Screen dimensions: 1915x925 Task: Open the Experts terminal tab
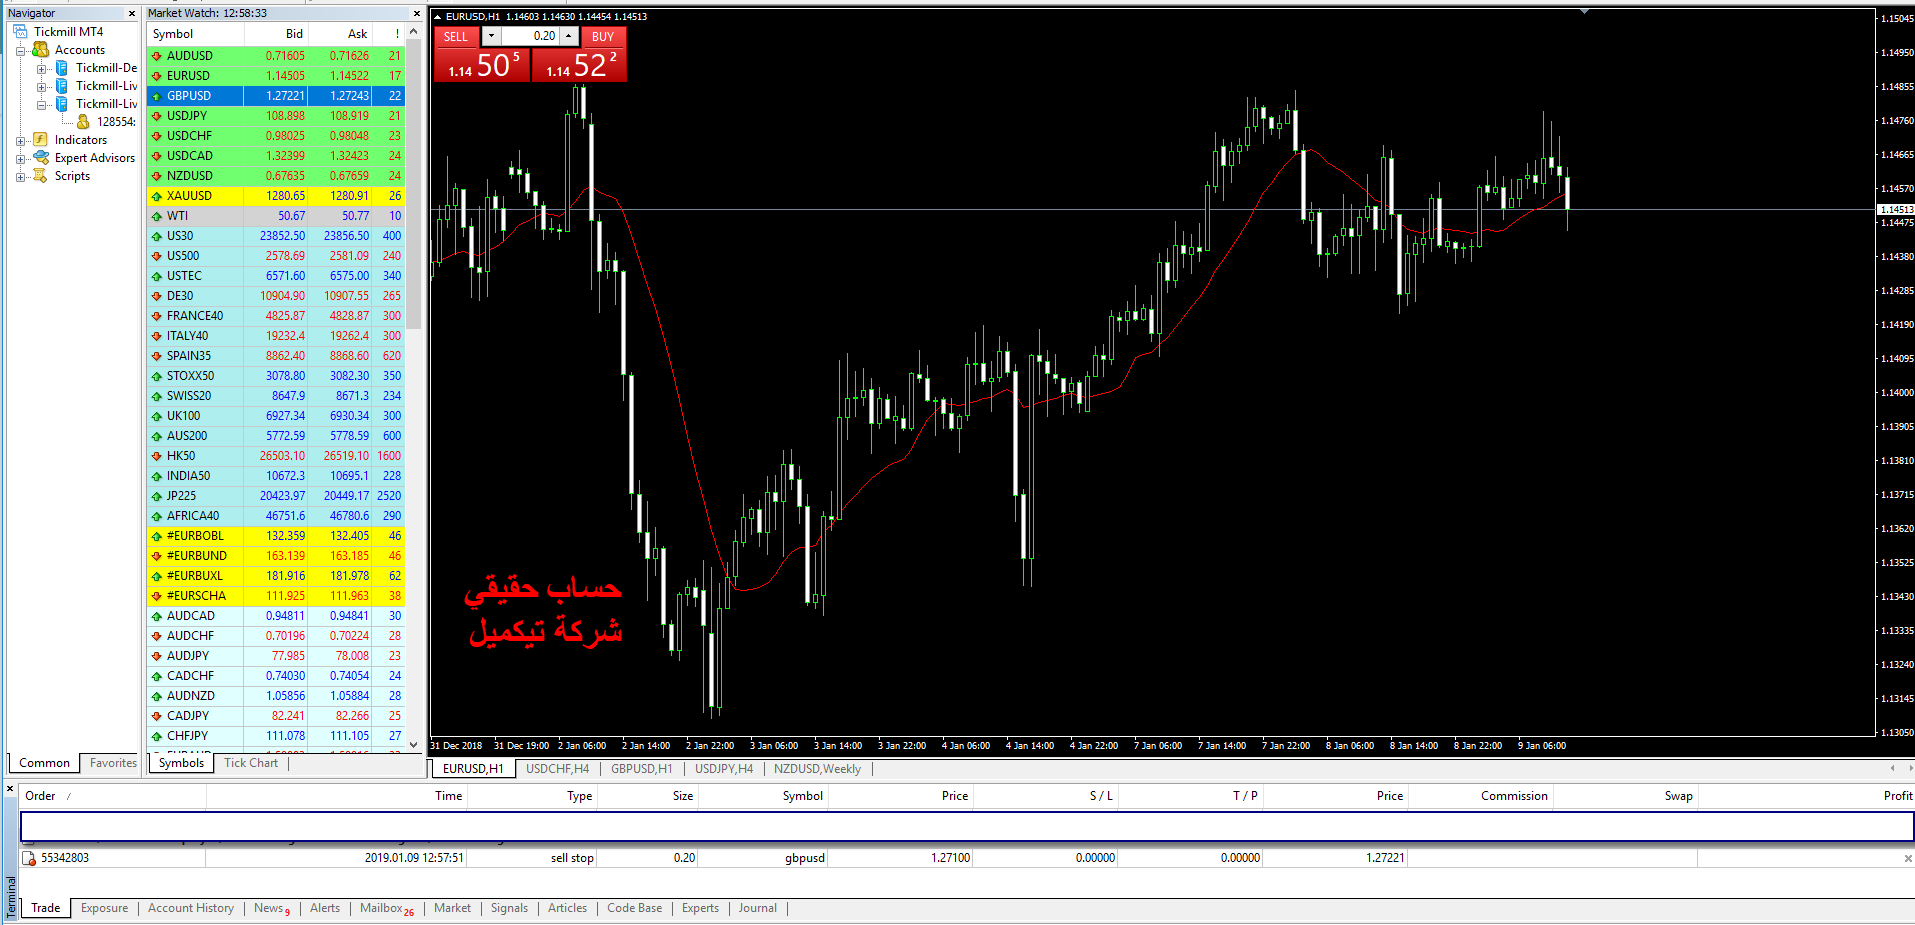pos(701,908)
